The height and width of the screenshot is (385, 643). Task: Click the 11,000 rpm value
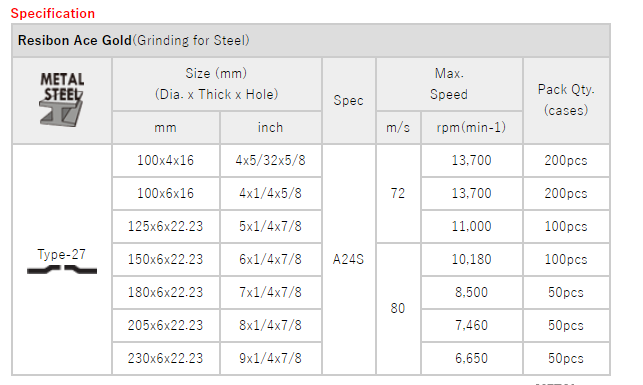click(x=472, y=226)
